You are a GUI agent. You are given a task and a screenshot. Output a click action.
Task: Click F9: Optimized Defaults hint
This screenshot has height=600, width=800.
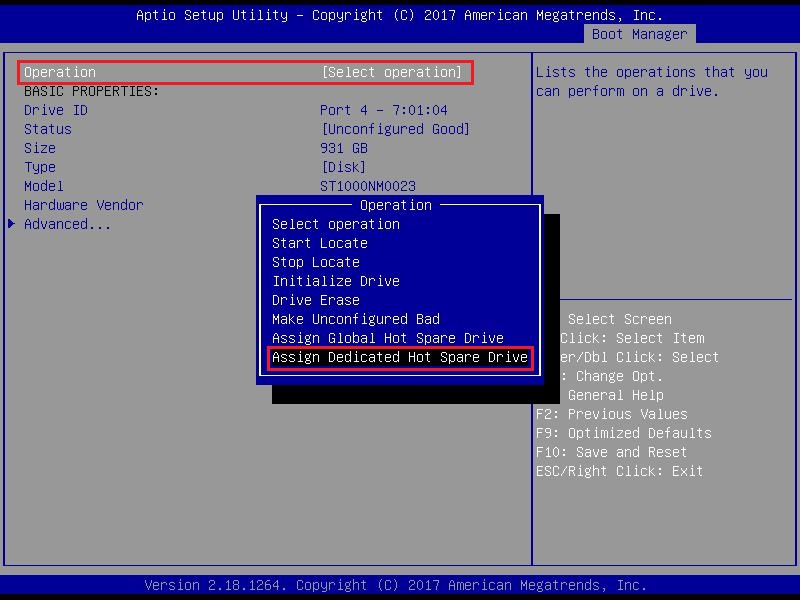coord(623,433)
